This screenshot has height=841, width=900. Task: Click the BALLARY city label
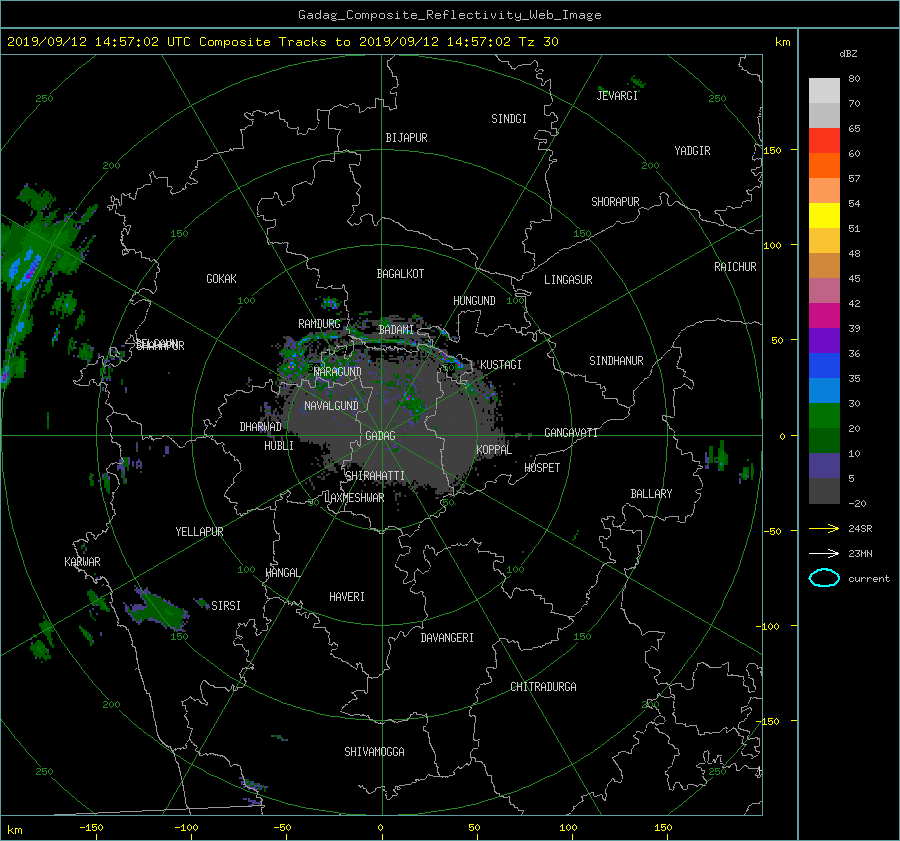(651, 494)
